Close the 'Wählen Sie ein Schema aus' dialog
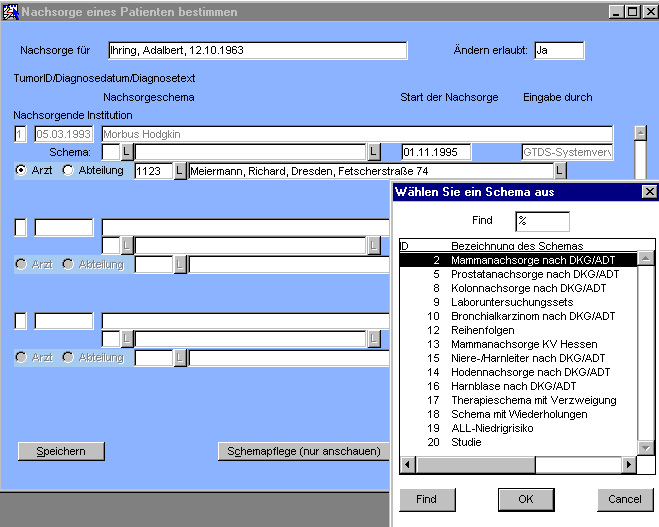Image resolution: width=659 pixels, height=527 pixels. coord(648,192)
